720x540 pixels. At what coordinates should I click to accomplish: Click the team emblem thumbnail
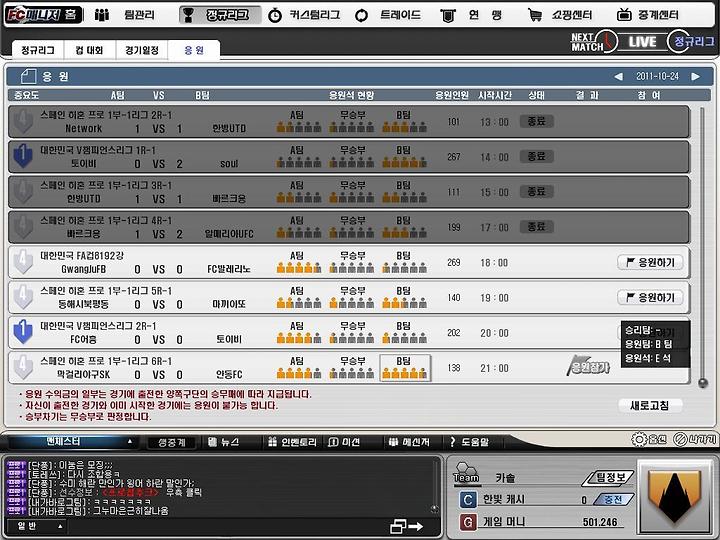pos(675,496)
